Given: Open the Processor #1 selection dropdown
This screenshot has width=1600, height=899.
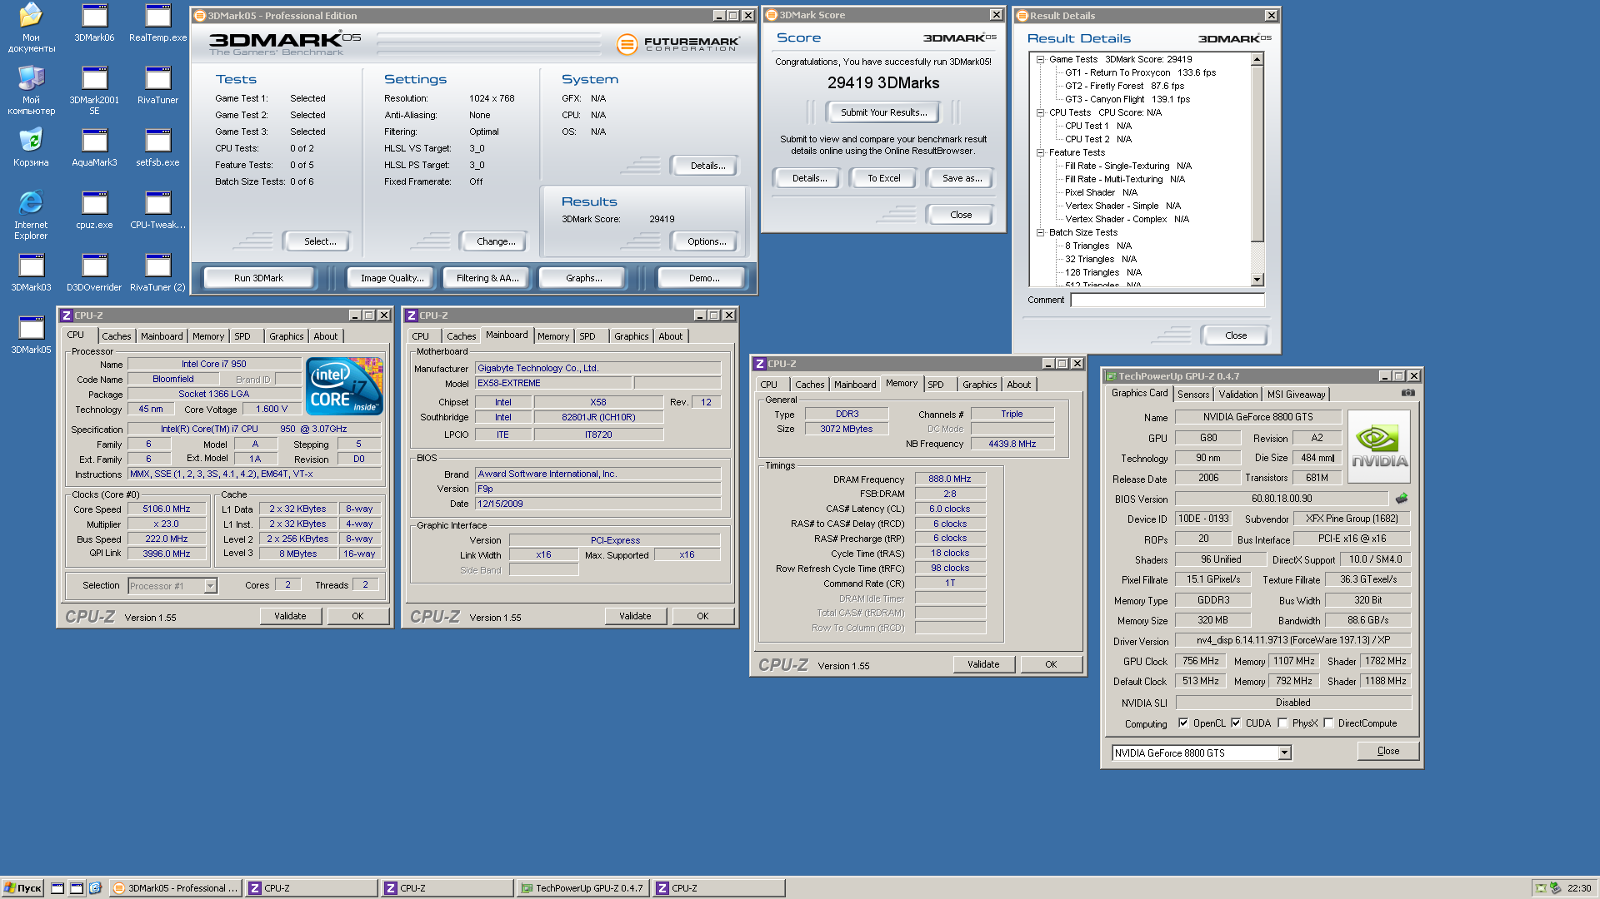Looking at the screenshot, I should 210,586.
